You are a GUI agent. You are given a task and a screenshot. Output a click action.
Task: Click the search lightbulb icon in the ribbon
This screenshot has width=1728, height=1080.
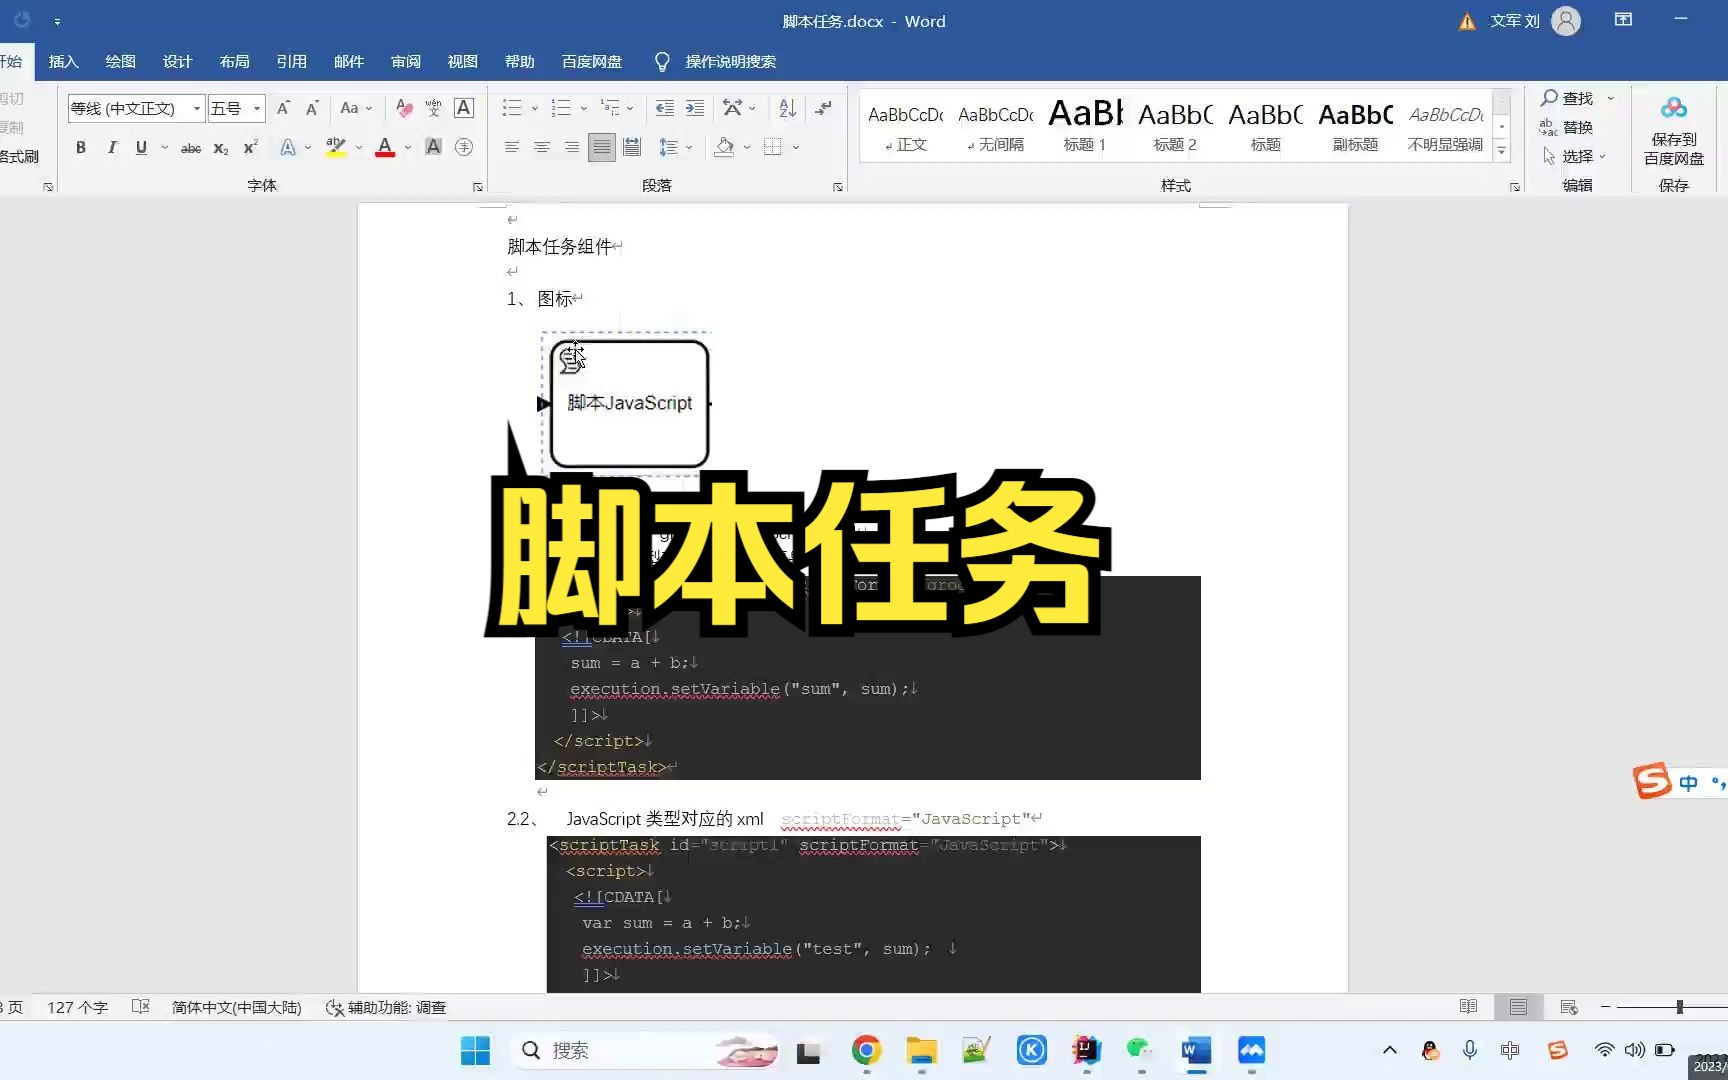pyautogui.click(x=661, y=62)
